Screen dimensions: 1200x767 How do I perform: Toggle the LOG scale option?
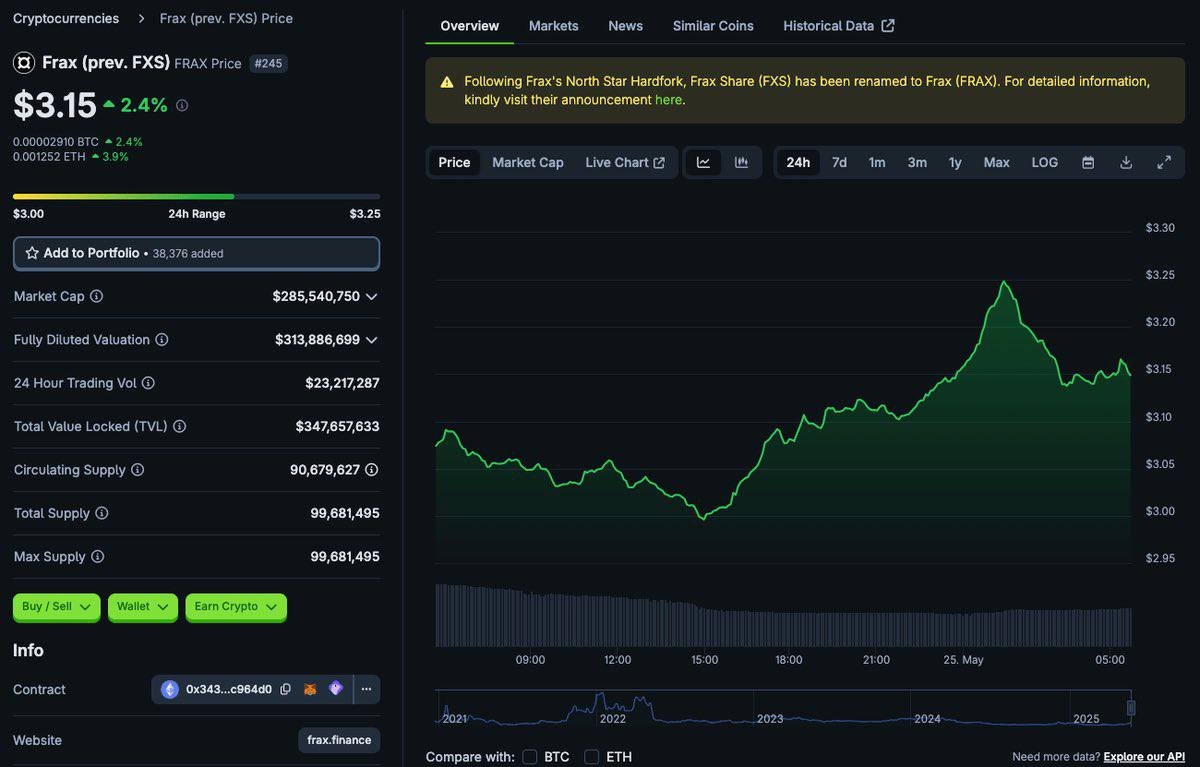click(1044, 163)
